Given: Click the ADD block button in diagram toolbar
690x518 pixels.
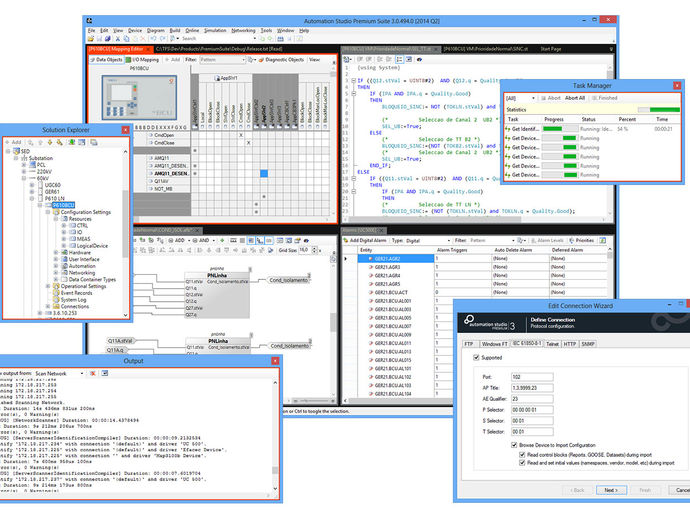Looking at the screenshot, I should pos(176,240).
